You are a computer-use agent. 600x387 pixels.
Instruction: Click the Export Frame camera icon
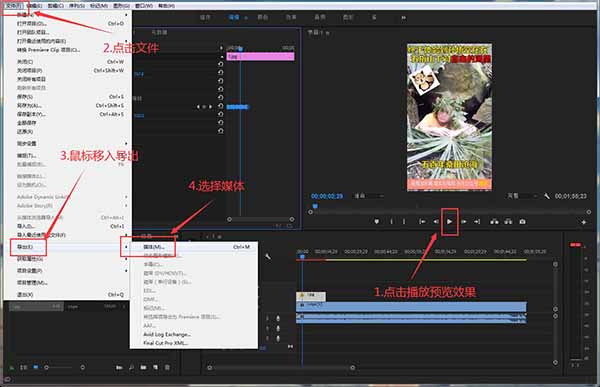pyautogui.click(x=522, y=222)
